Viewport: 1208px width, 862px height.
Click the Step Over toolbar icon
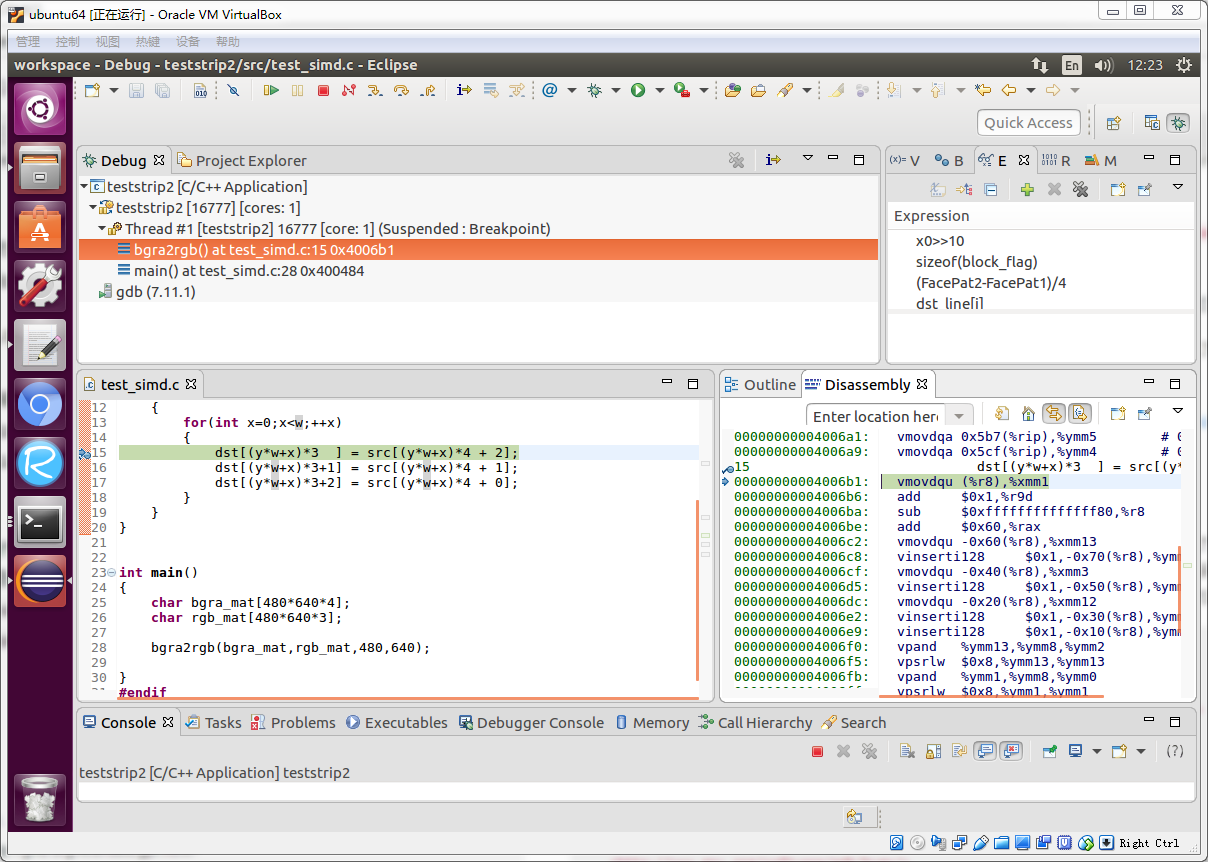pyautogui.click(x=401, y=90)
